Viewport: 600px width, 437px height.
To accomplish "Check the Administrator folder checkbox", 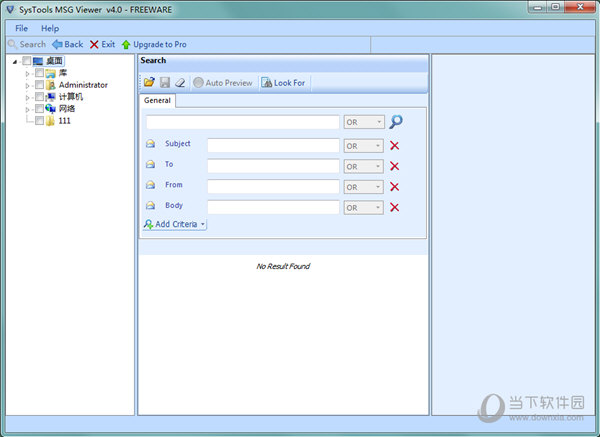I will point(39,85).
